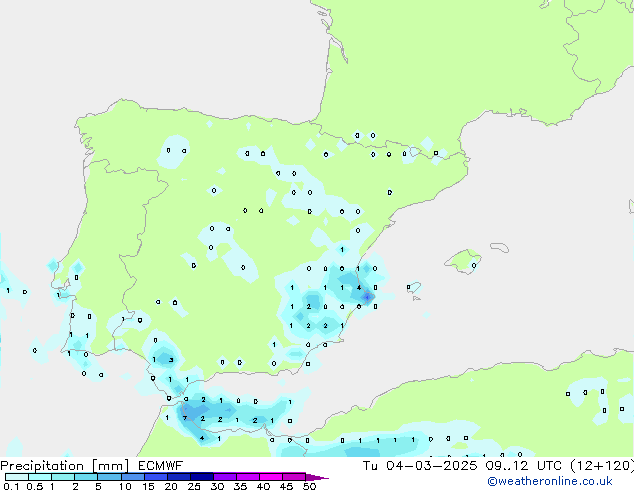Click the darkest blue precipitation cell near Valencia

tap(367, 297)
